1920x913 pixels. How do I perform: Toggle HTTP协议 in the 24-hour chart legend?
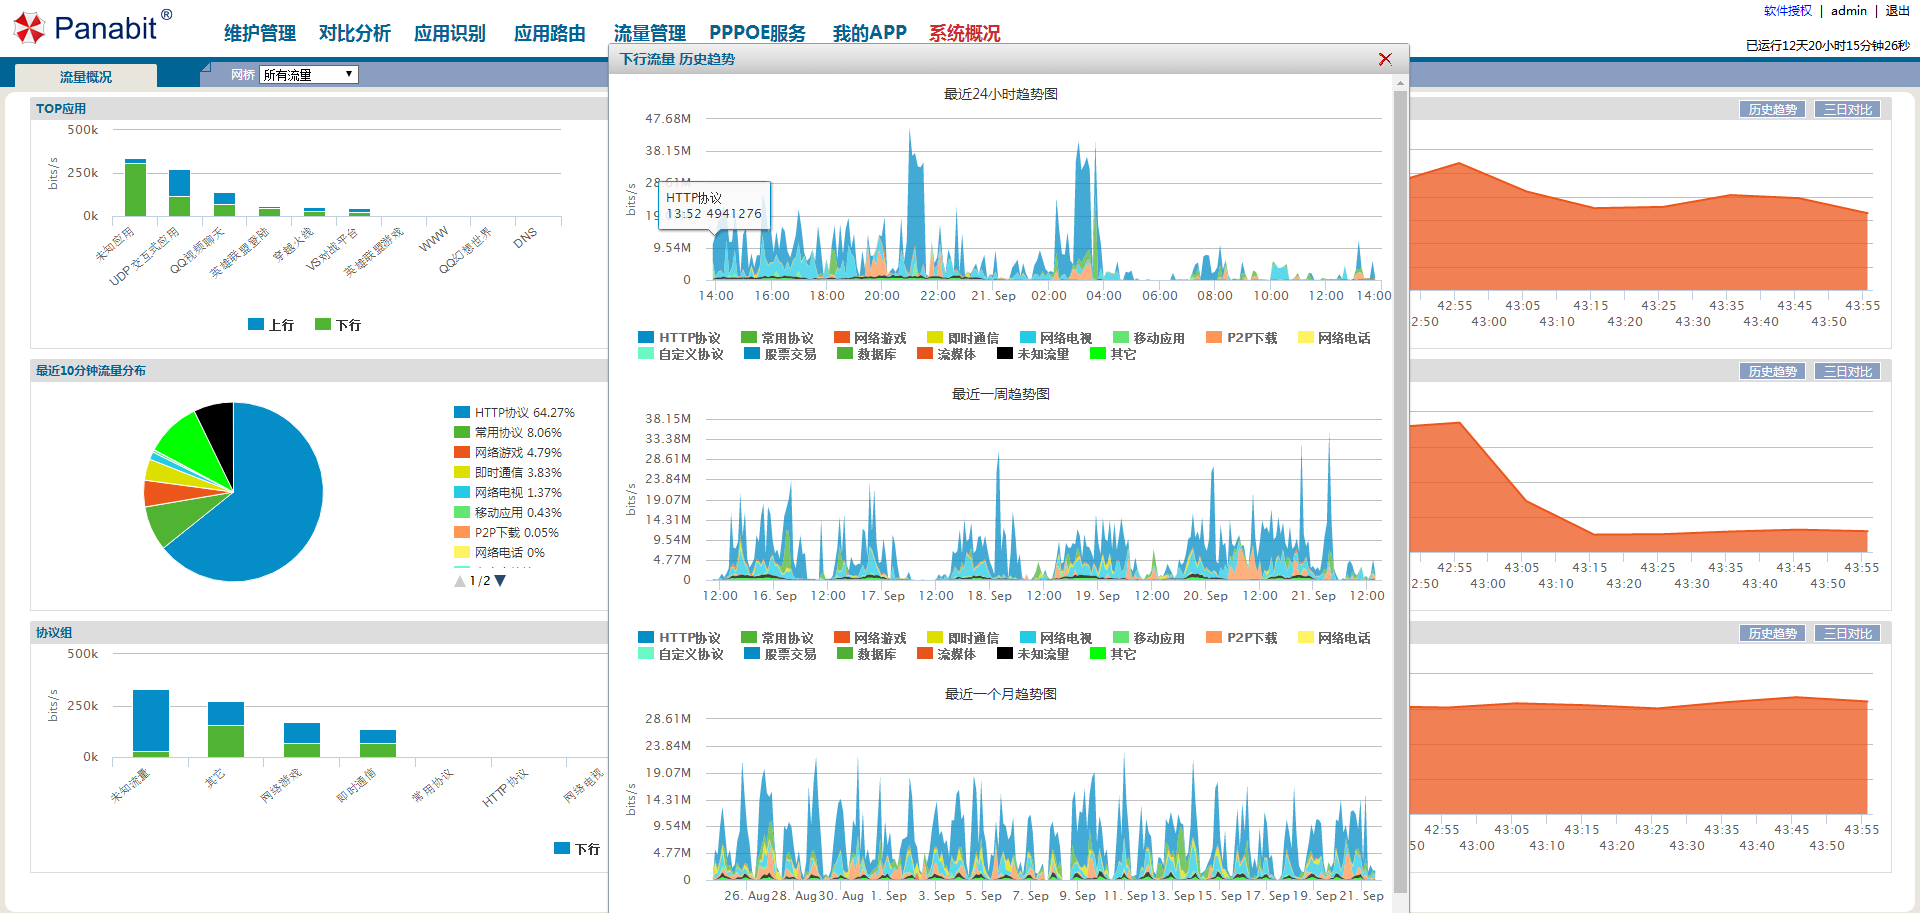click(679, 338)
